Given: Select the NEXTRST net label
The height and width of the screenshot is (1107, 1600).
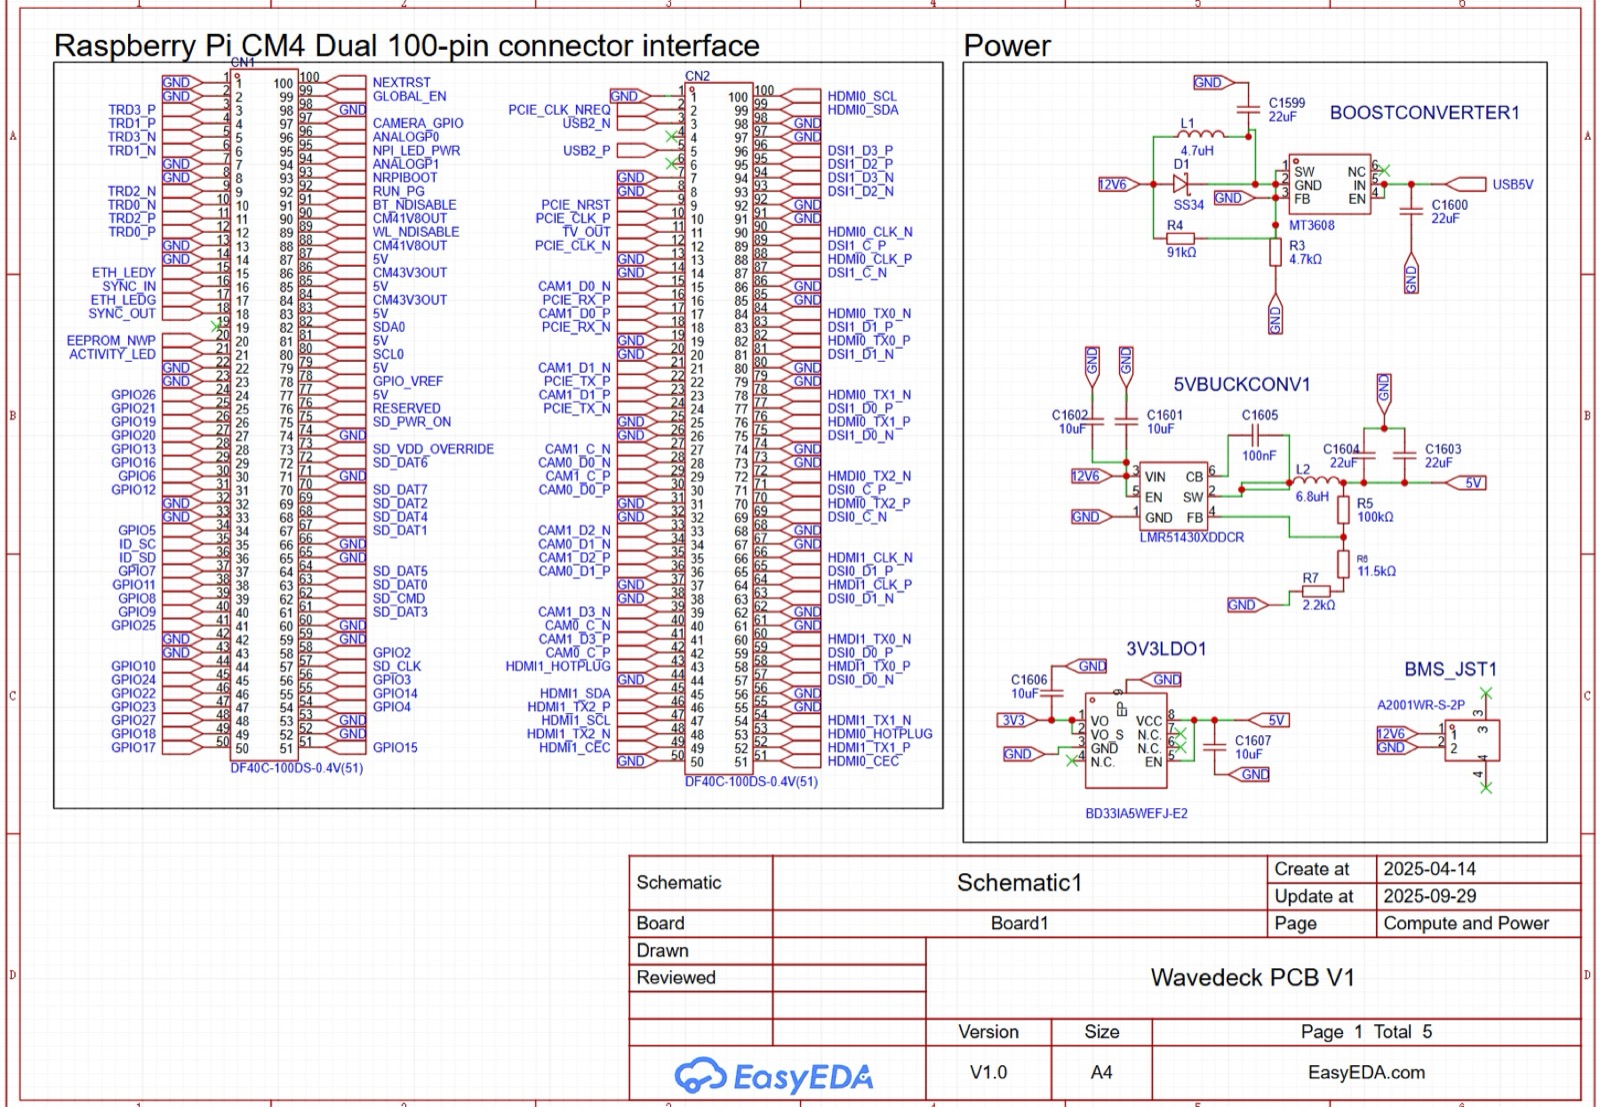Looking at the screenshot, I should coord(401,82).
